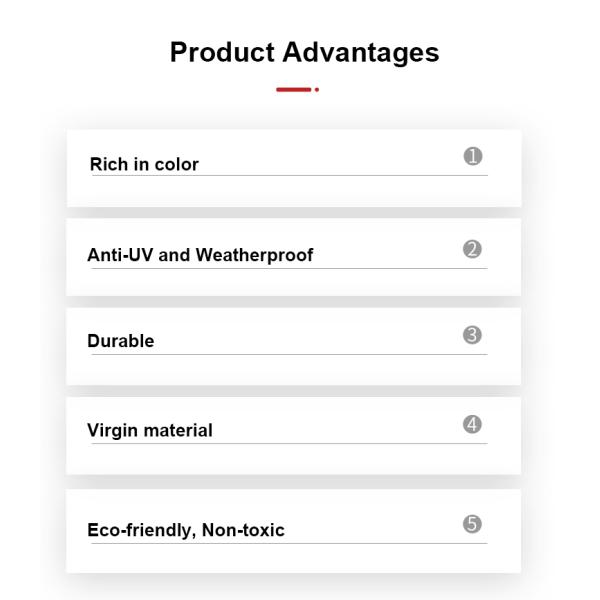
Task: Click the red dash under the heading
Action: (293, 90)
